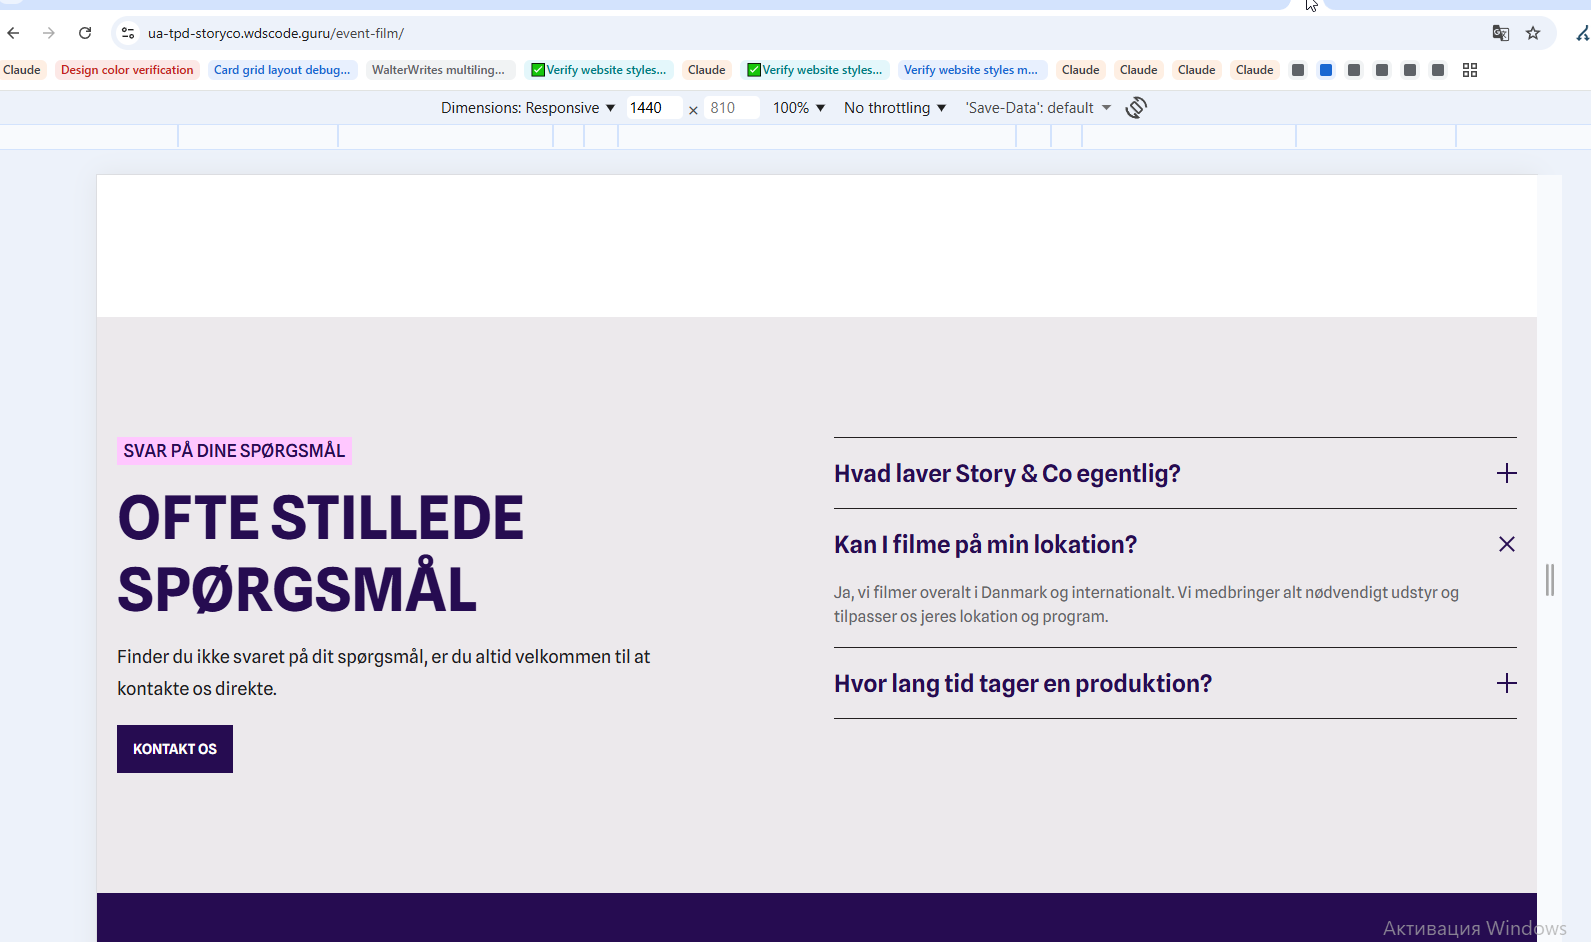Grab the viewport resize handle on right edge
The height and width of the screenshot is (942, 1591).
(1550, 580)
